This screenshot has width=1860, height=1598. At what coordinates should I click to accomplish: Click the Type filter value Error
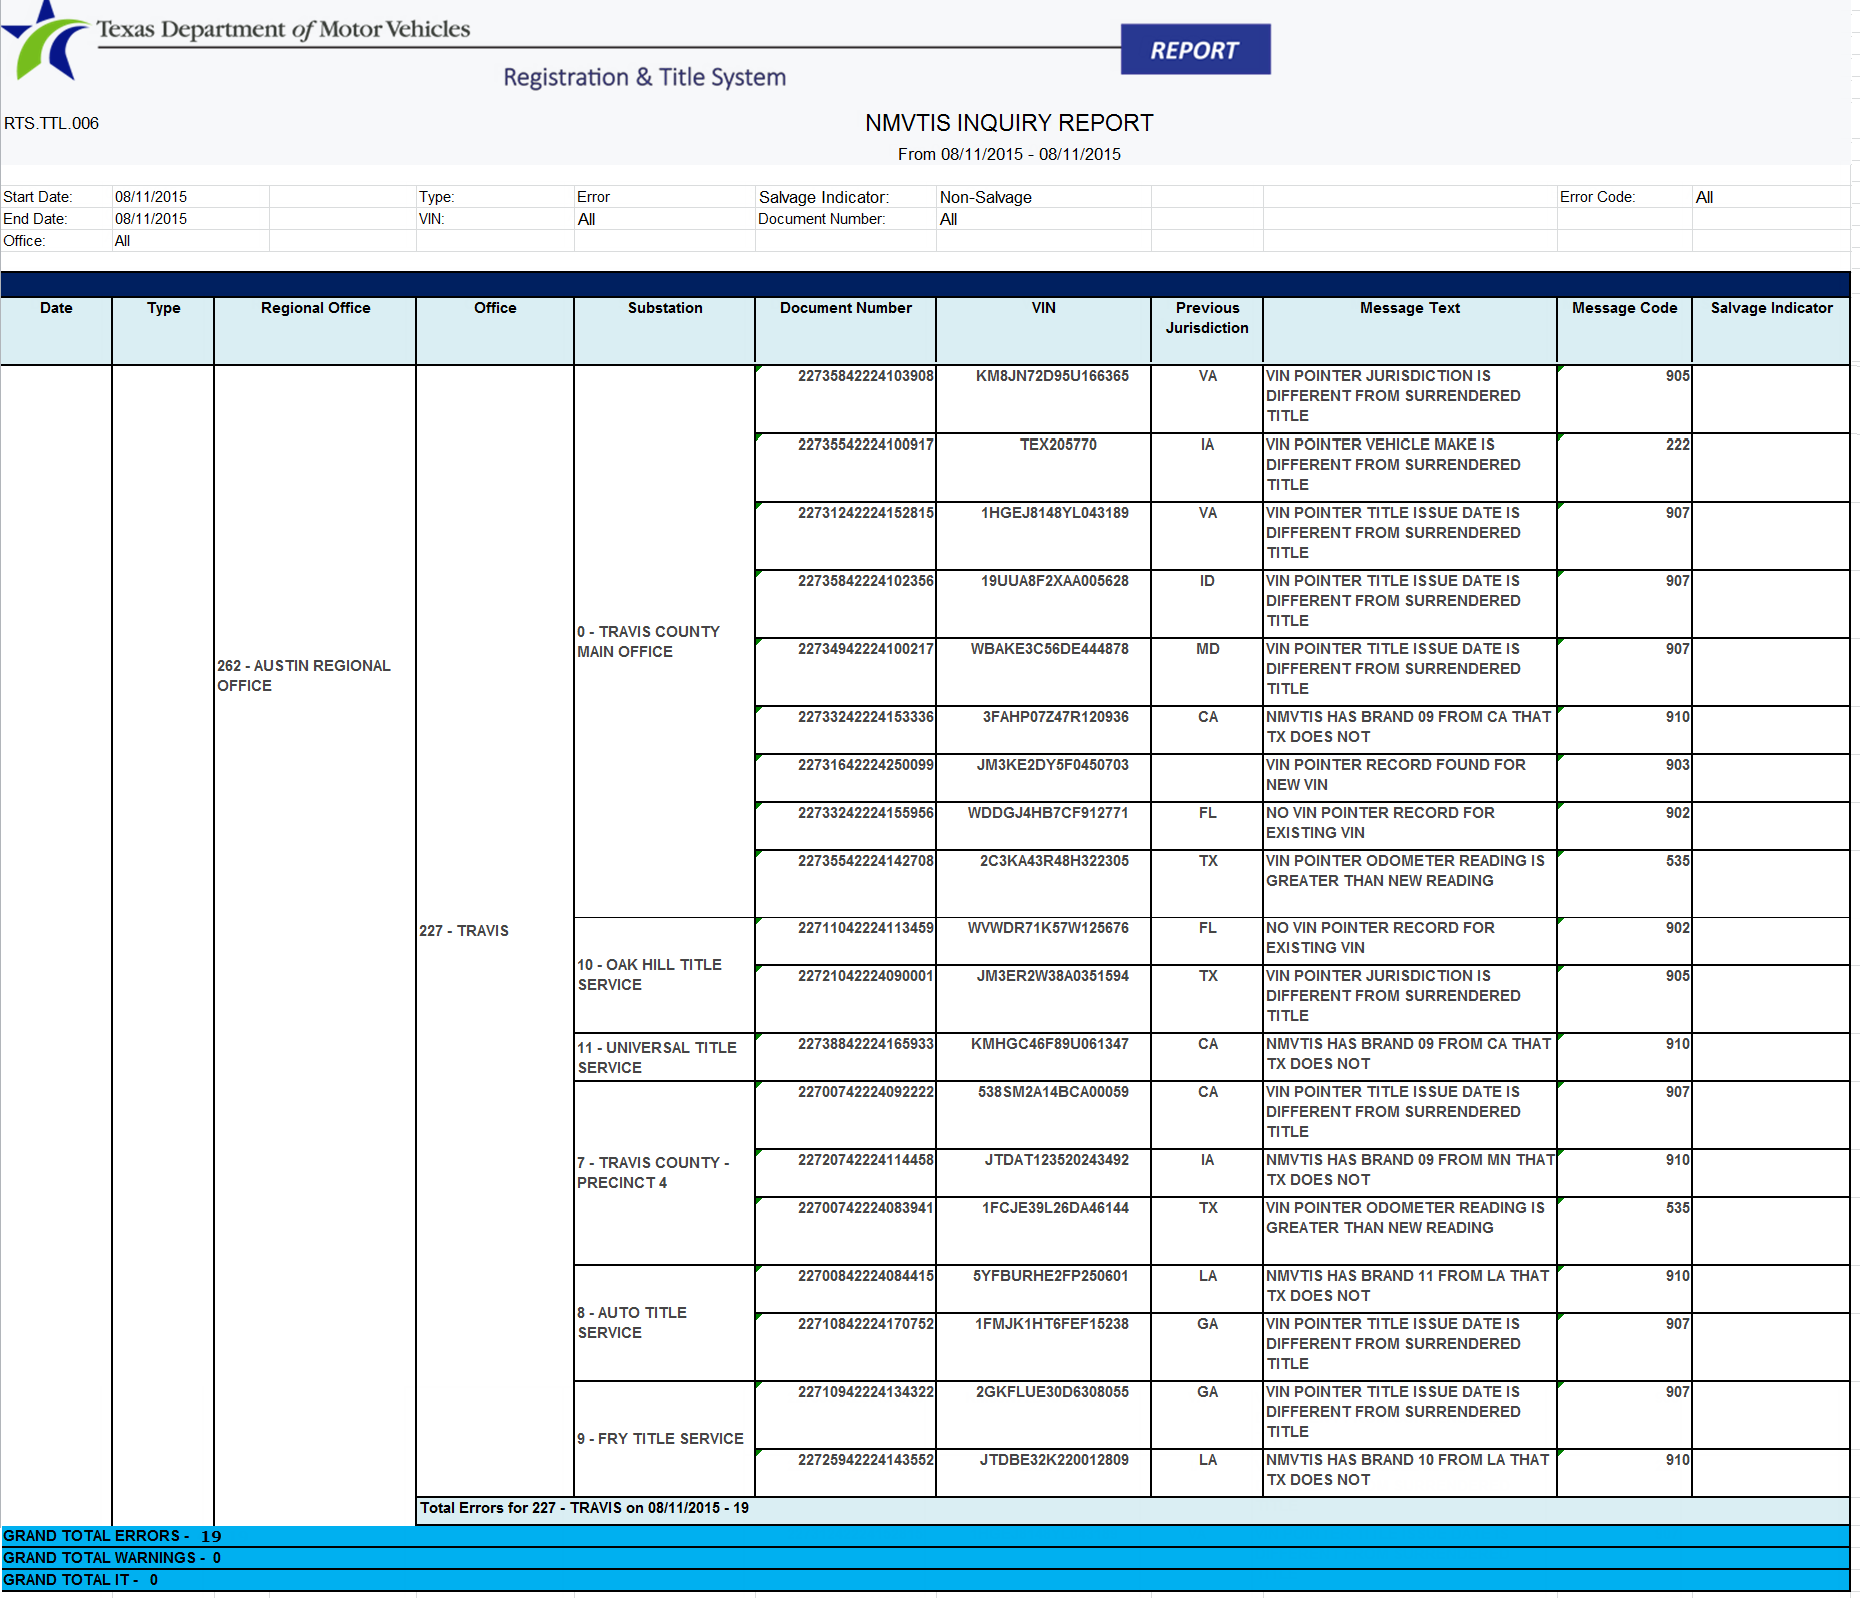coord(593,197)
